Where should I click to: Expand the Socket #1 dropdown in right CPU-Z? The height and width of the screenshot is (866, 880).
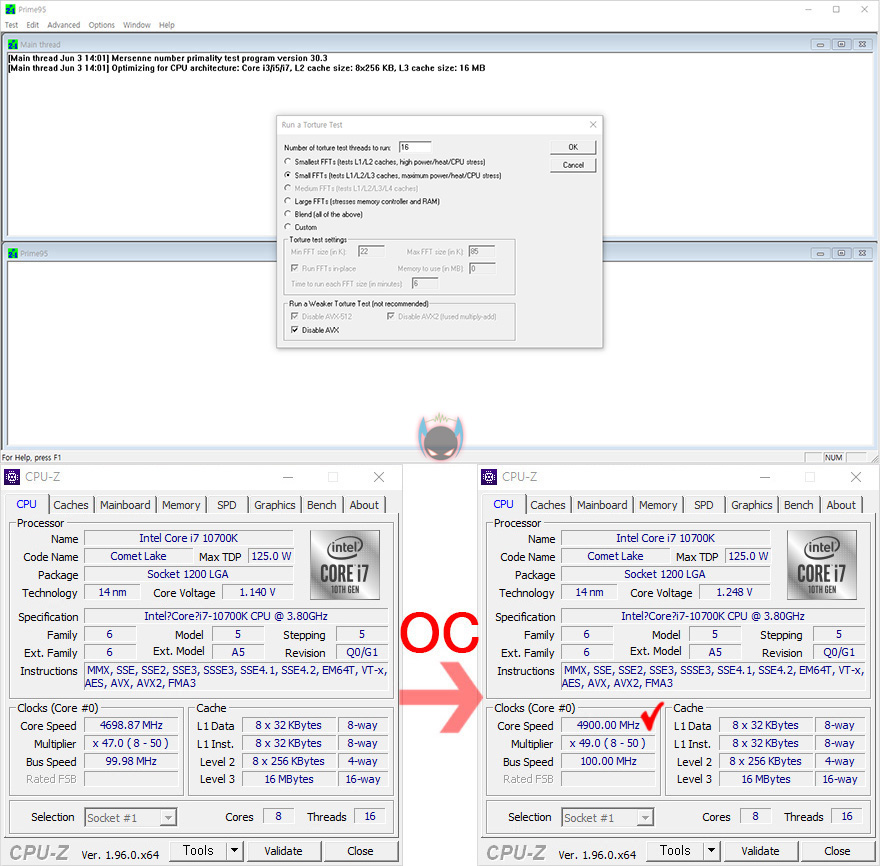click(x=645, y=818)
